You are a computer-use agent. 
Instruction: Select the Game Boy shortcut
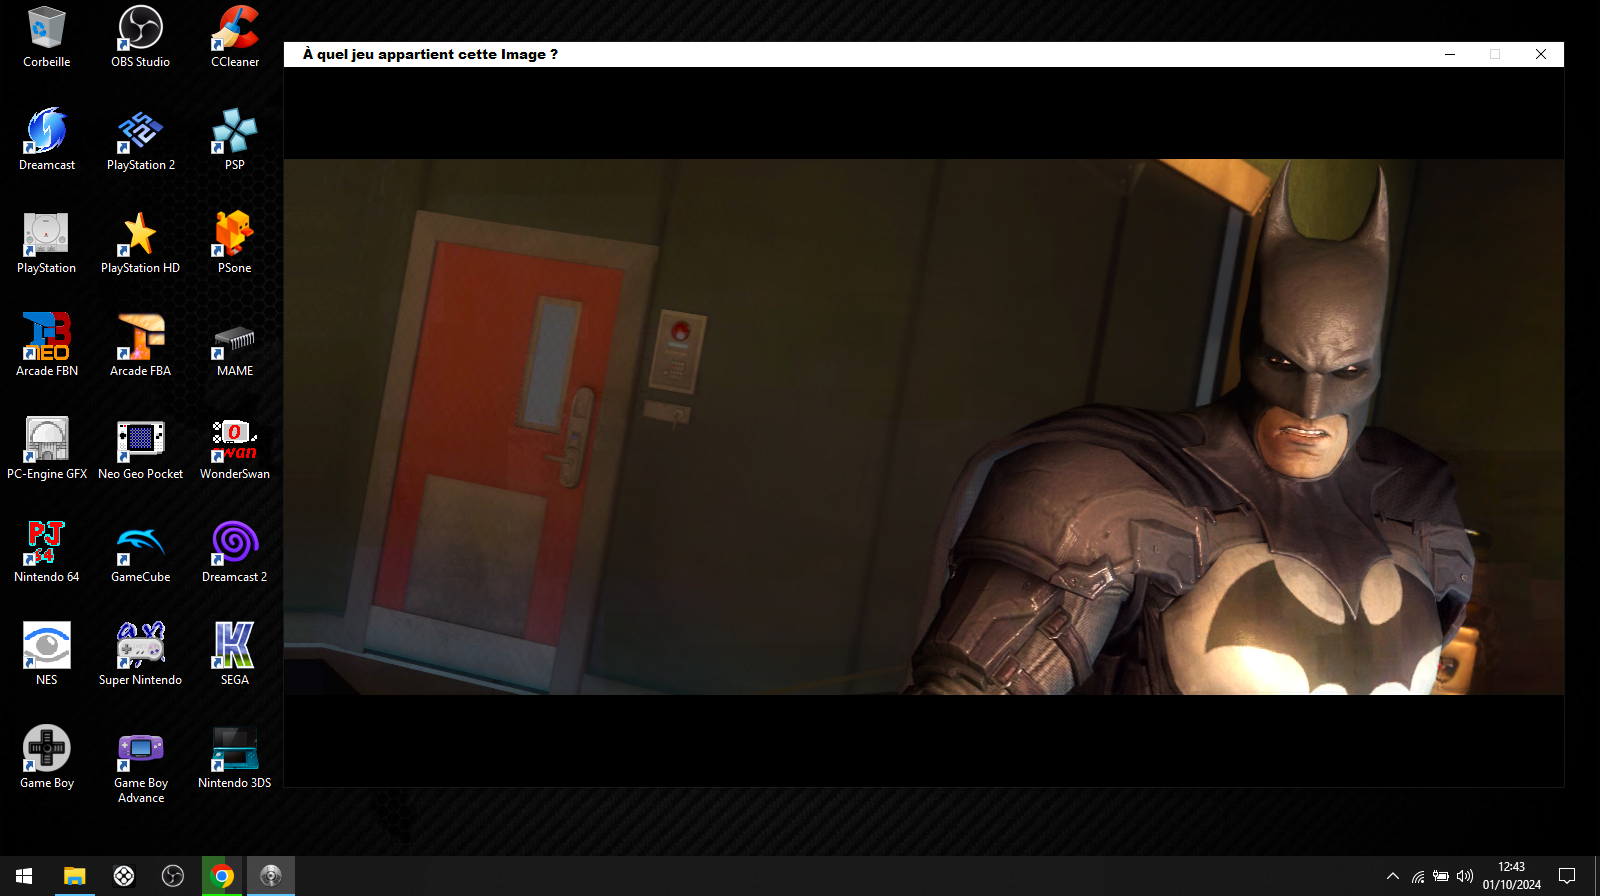[x=46, y=758]
